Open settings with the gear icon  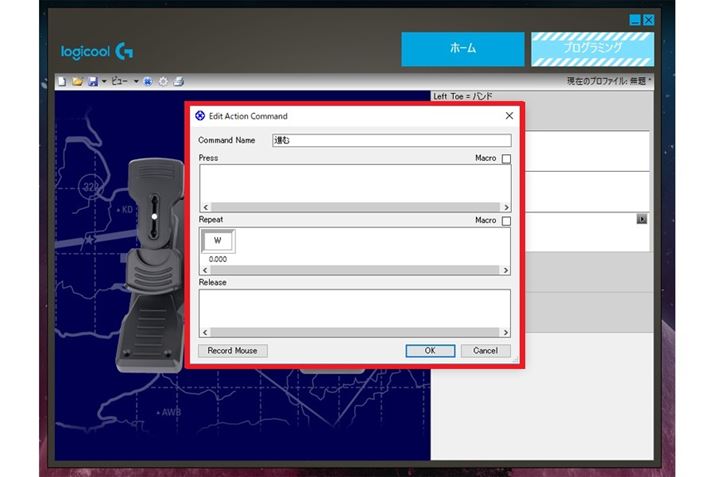point(162,81)
